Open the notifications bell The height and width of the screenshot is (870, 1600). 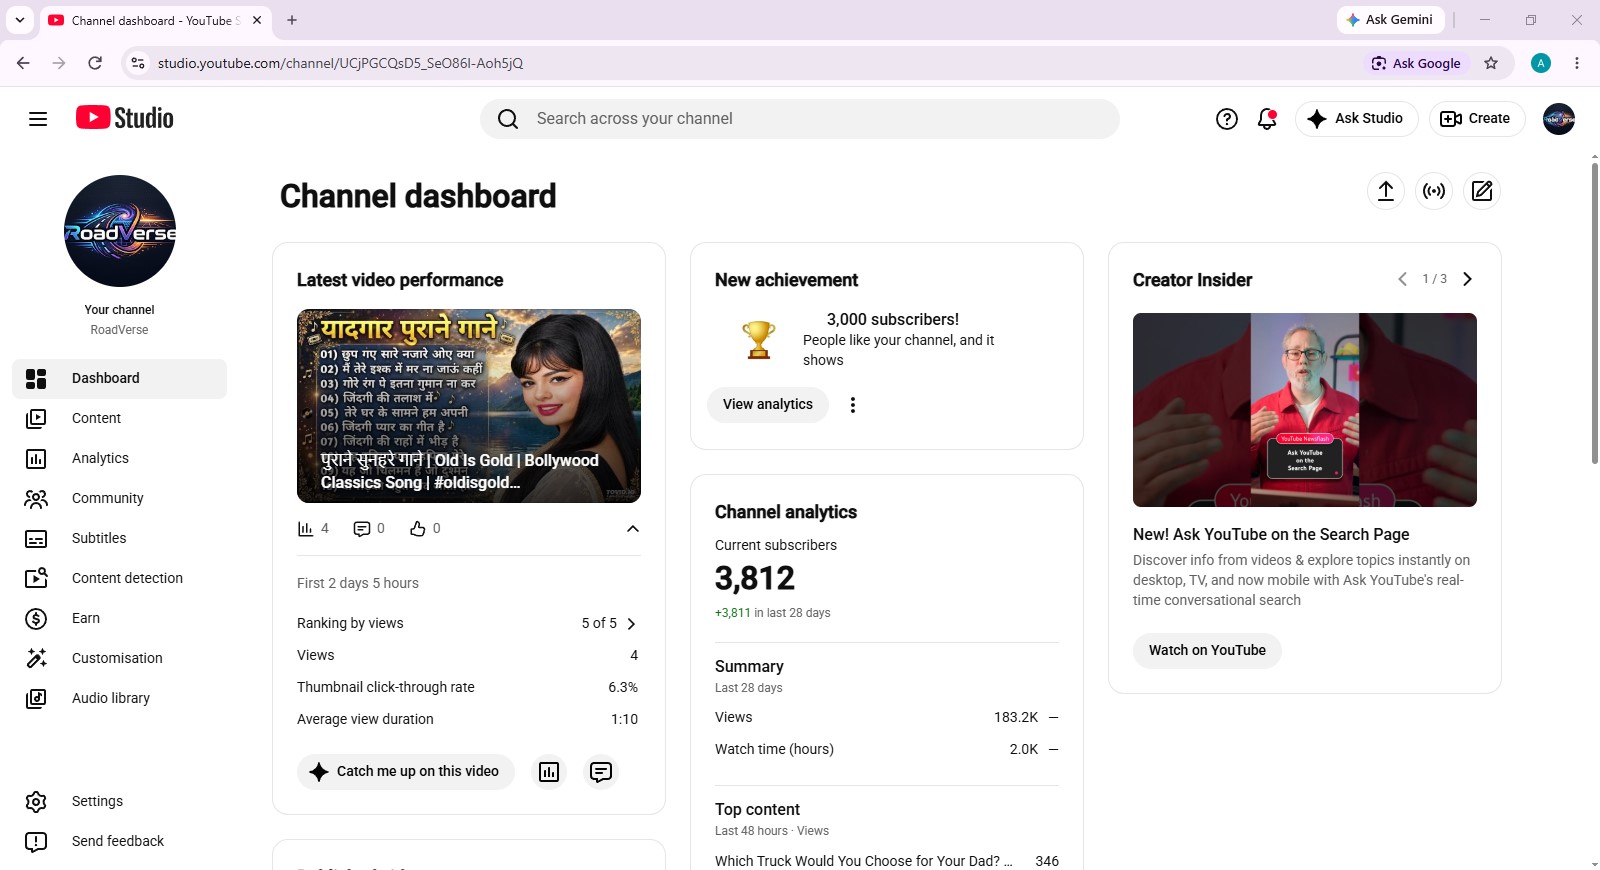pyautogui.click(x=1267, y=119)
